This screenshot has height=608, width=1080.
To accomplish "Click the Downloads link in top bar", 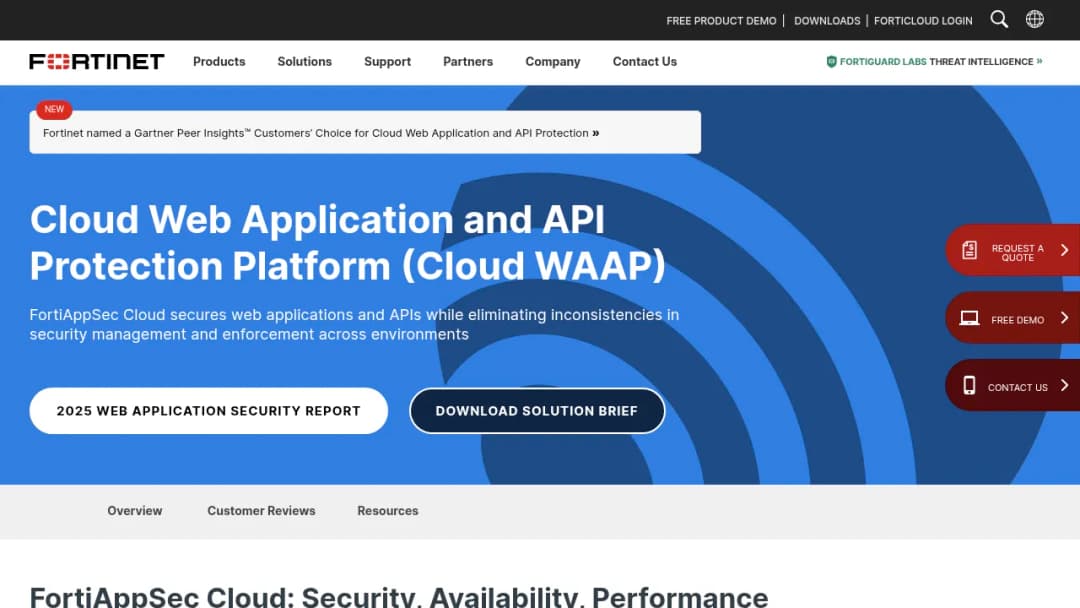I will (827, 21).
